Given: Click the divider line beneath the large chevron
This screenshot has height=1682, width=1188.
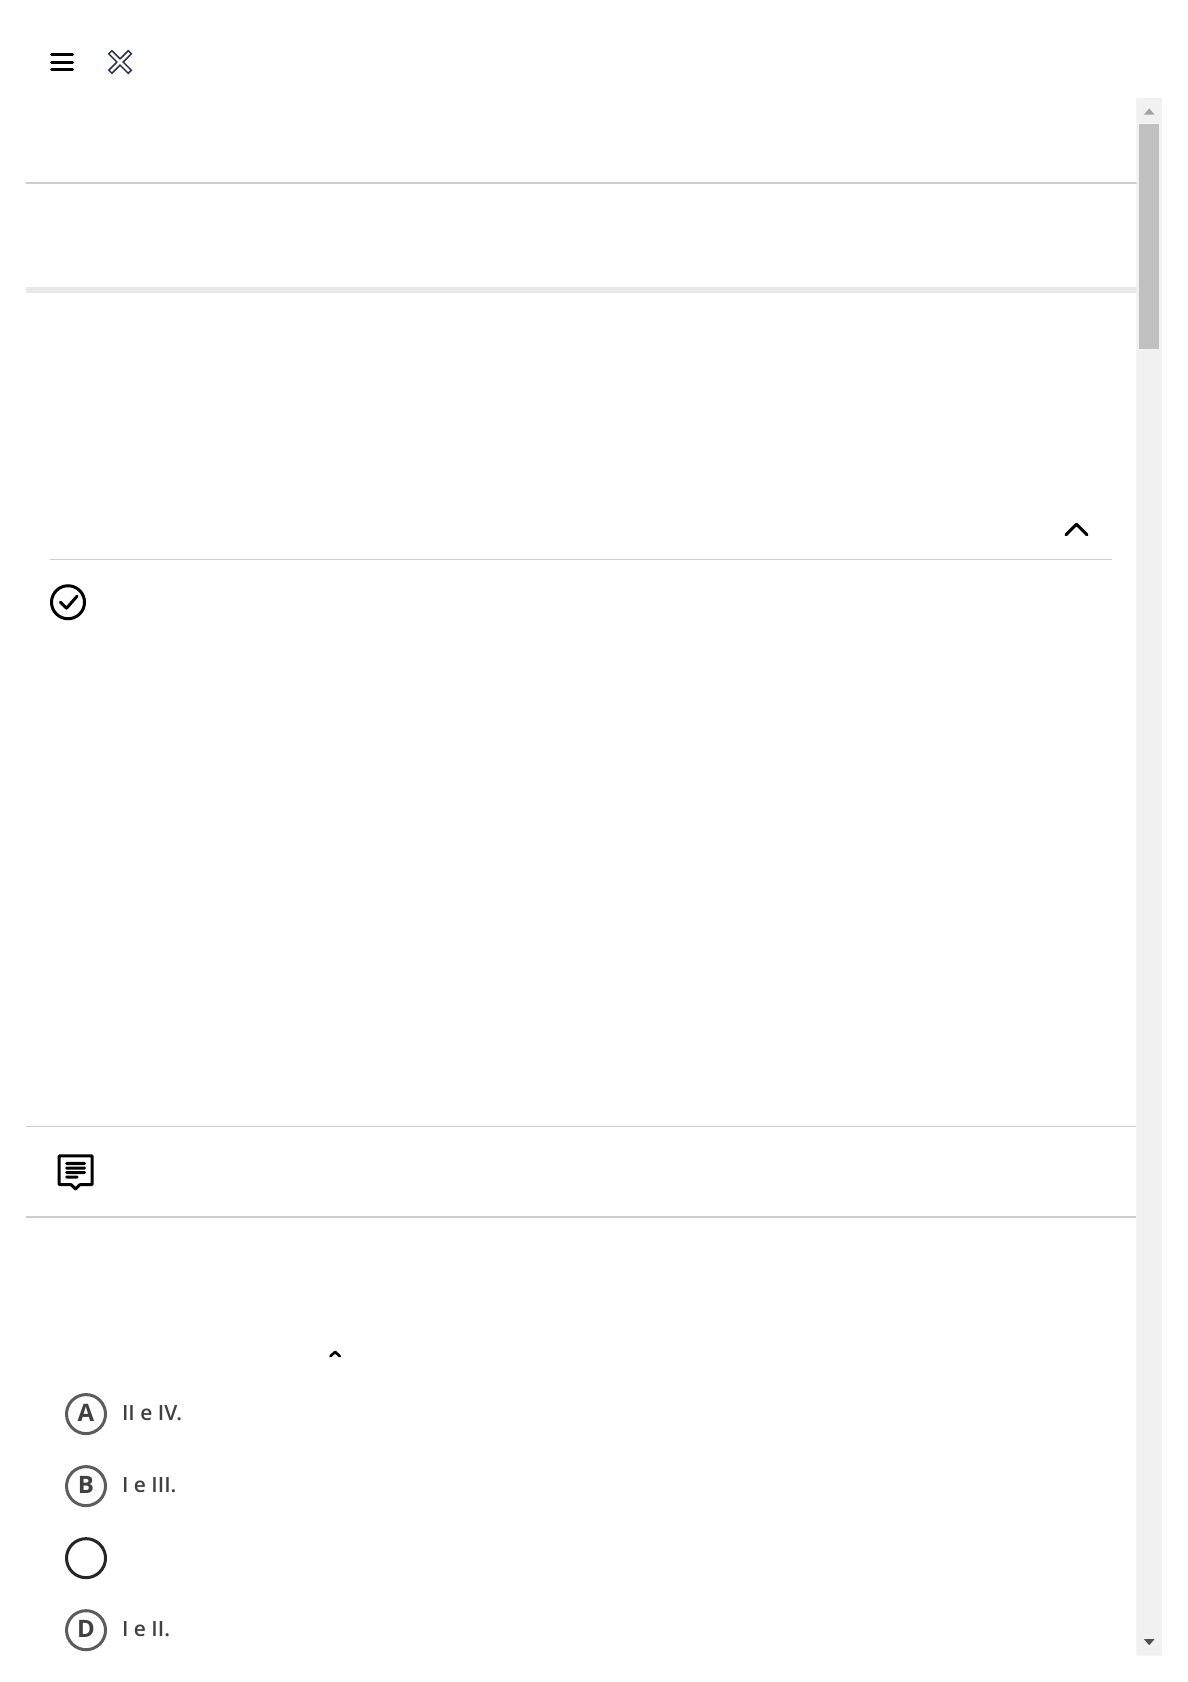Looking at the screenshot, I should point(580,560).
